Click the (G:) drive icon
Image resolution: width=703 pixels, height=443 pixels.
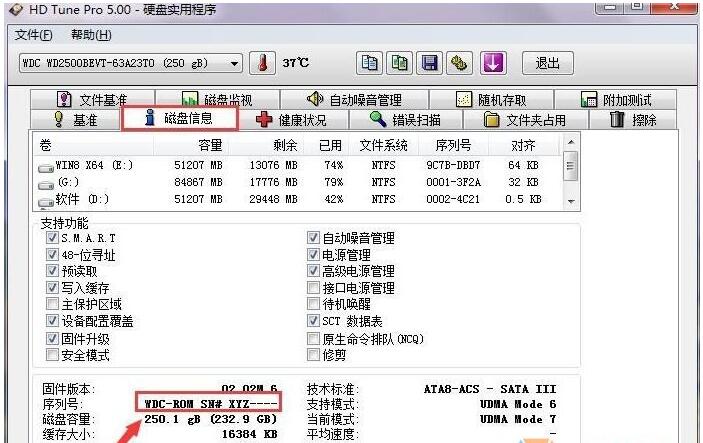pos(45,184)
